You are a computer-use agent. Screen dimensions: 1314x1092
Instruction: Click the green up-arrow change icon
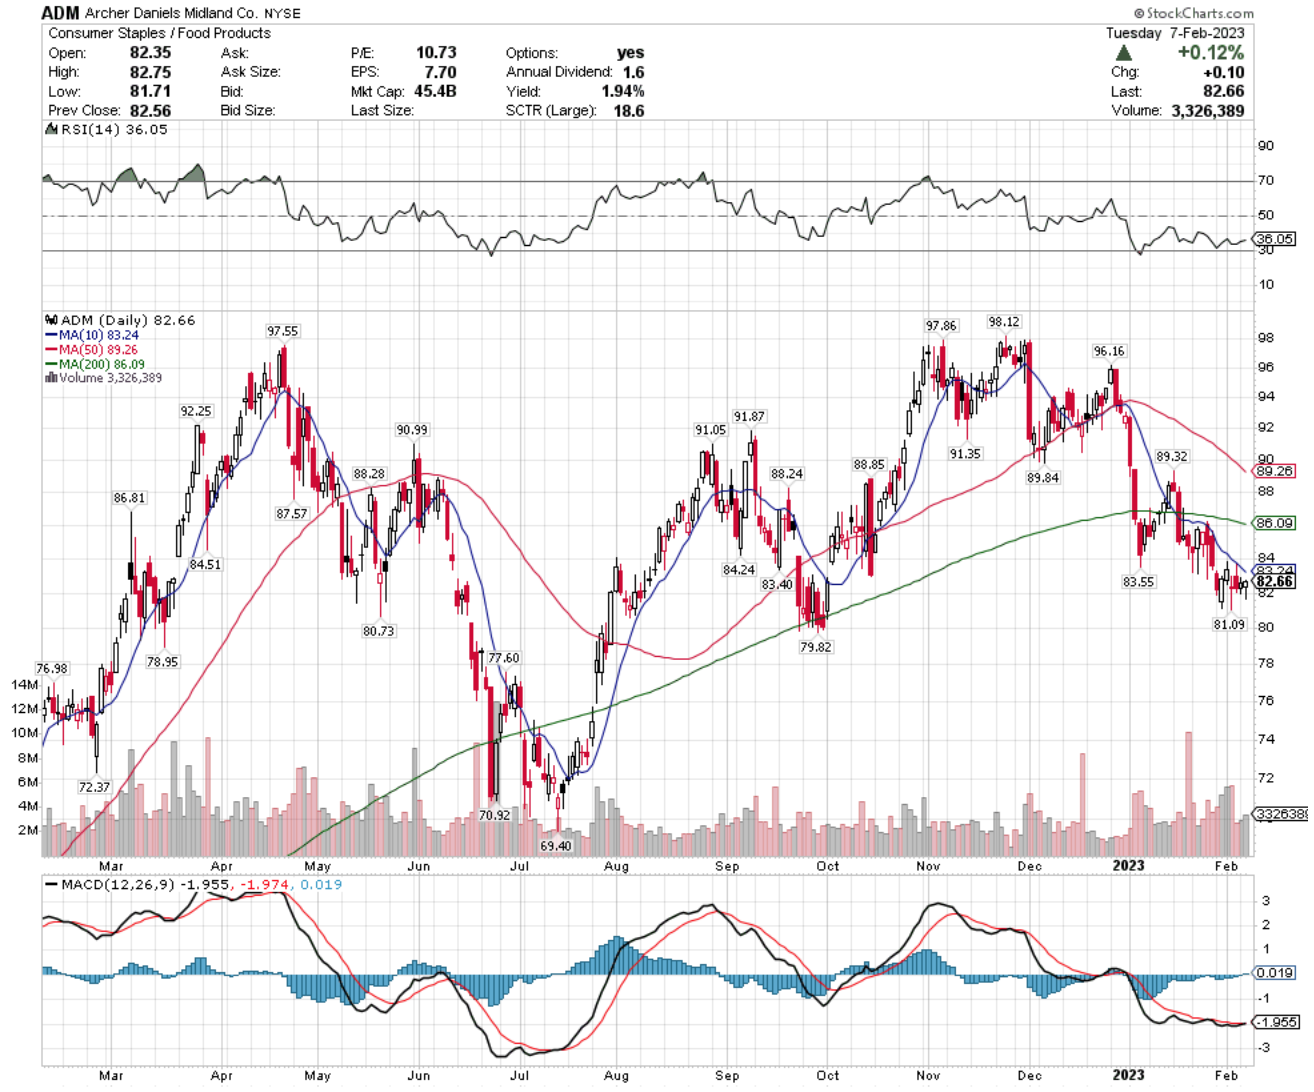click(1125, 52)
